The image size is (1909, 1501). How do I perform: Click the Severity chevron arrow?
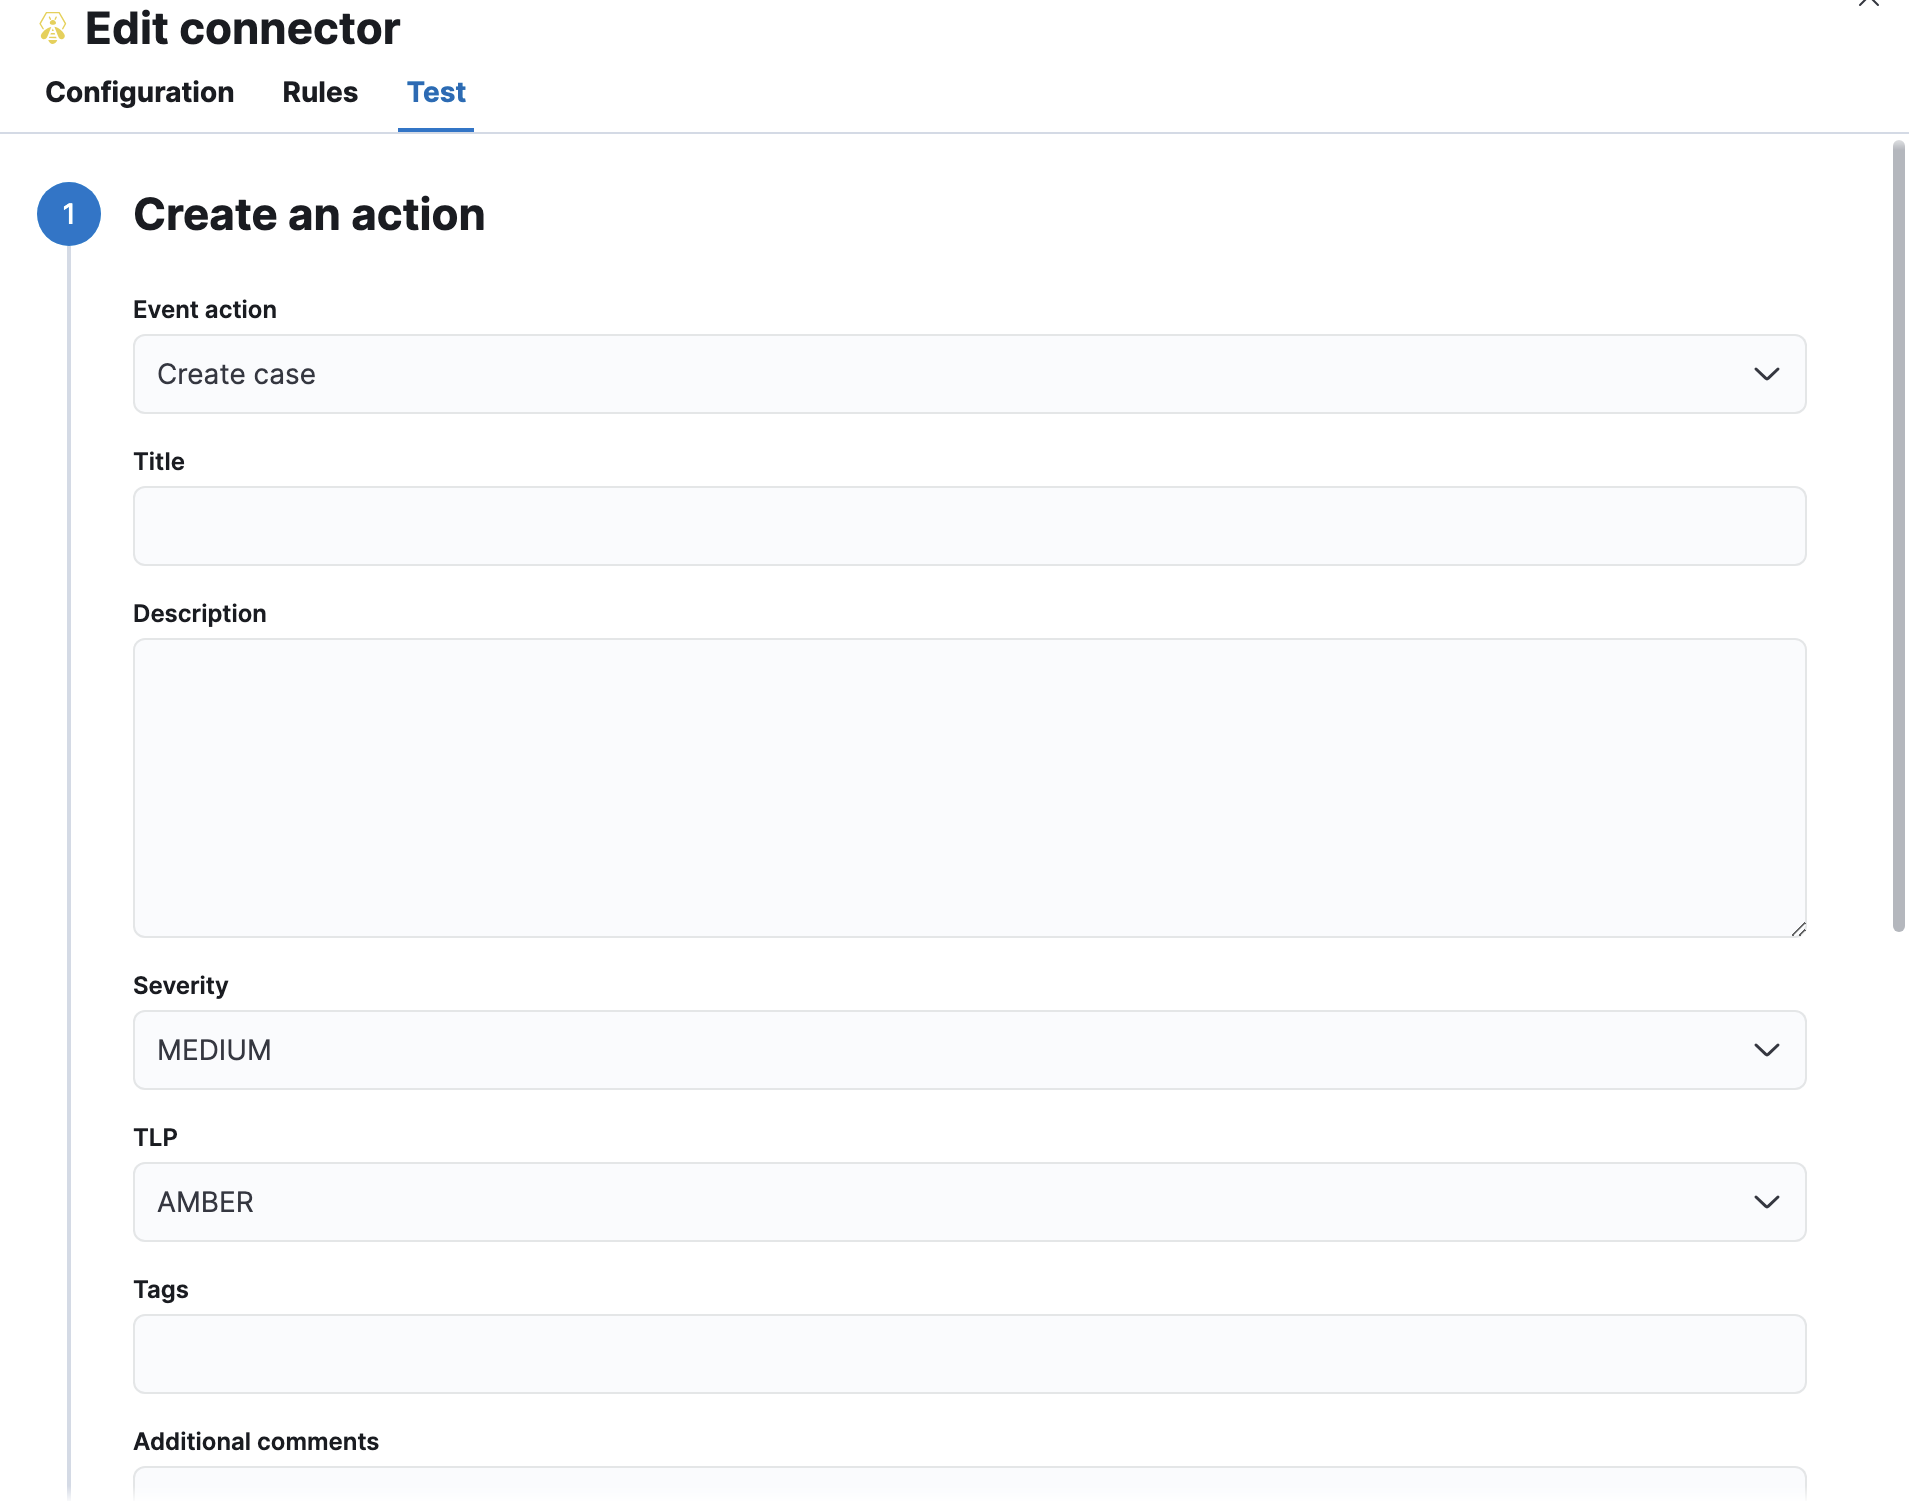coord(1766,1050)
